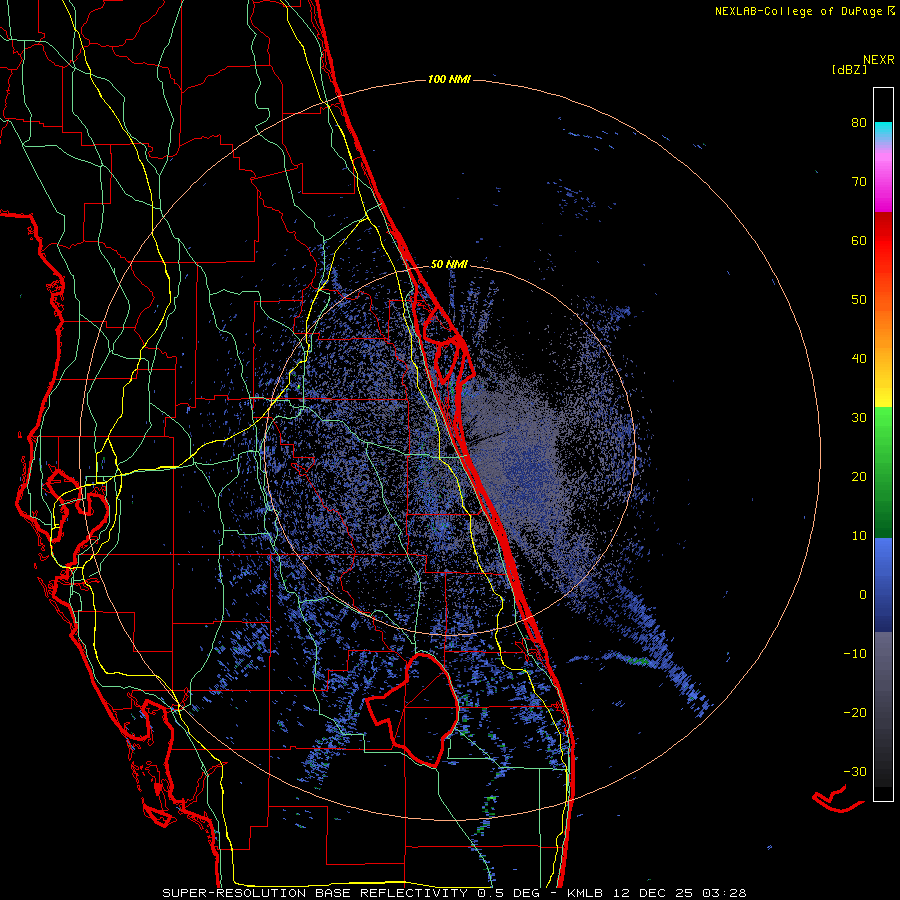Click the '-20' value on the dBZ scale
The width and height of the screenshot is (900, 900).
tap(855, 712)
